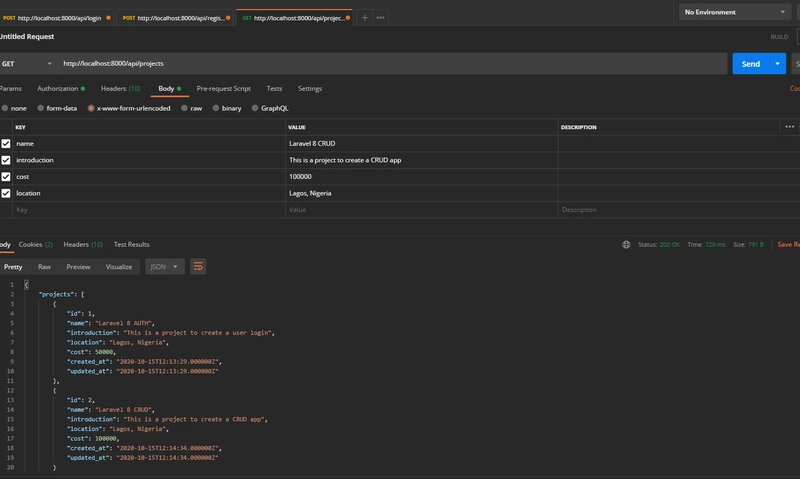Click the cost value cell '100000'
The height and width of the screenshot is (479, 800).
click(x=421, y=177)
